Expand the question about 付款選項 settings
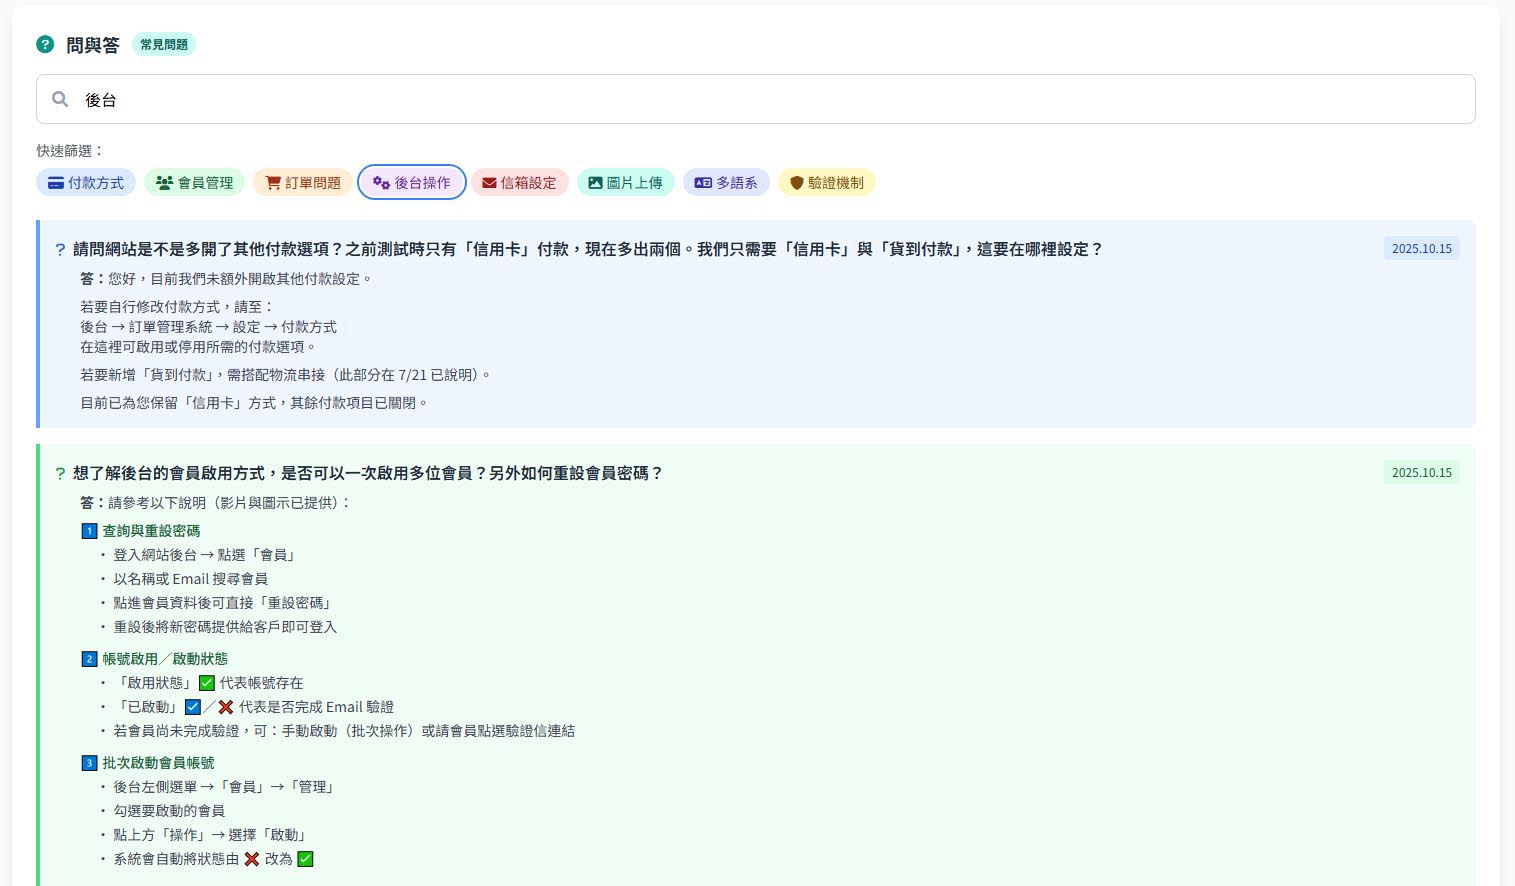This screenshot has height=886, width=1515. (587, 249)
